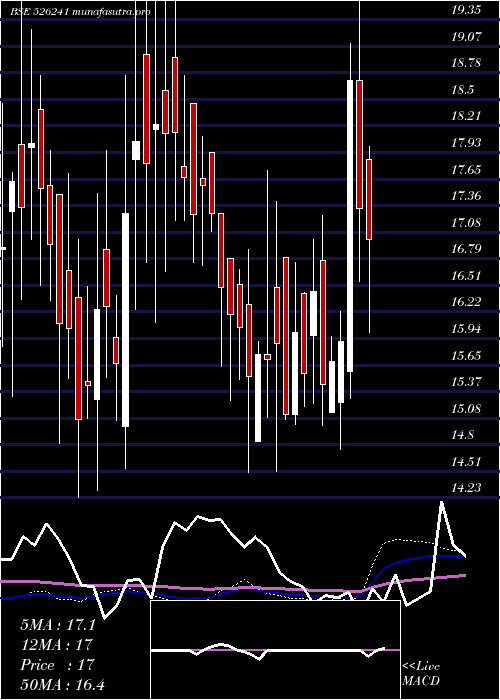This screenshot has width=500, height=700.
Task: Click the 17.08 price axis label
Action: click(466, 222)
